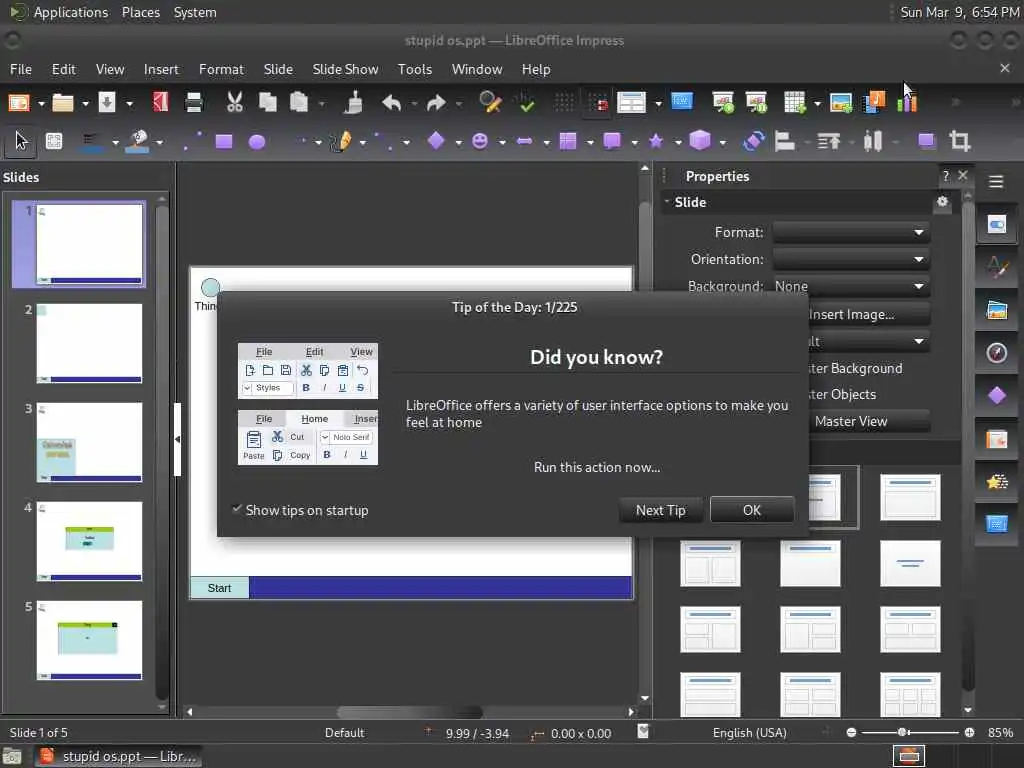This screenshot has height=768, width=1024.
Task: Click the Insert Chart icon
Action: [907, 102]
